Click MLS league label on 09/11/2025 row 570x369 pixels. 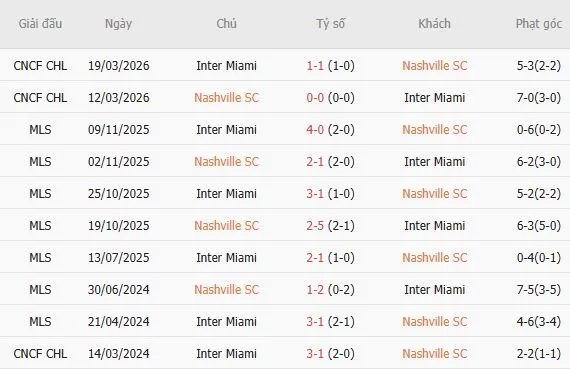tap(40, 130)
